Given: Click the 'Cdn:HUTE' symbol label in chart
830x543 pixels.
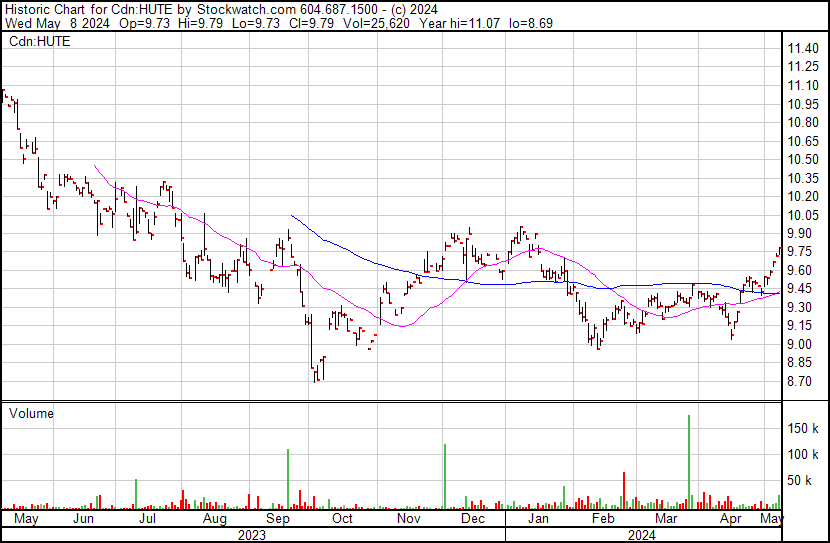Looking at the screenshot, I should [x=40, y=41].
